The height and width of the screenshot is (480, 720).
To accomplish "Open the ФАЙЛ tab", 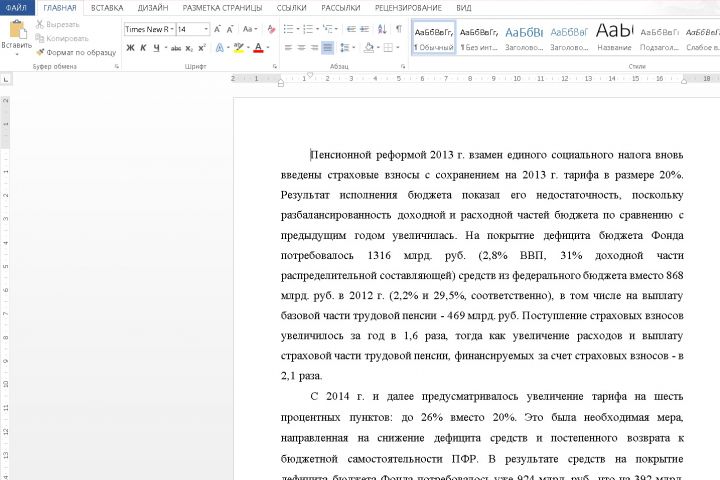I will [17, 8].
